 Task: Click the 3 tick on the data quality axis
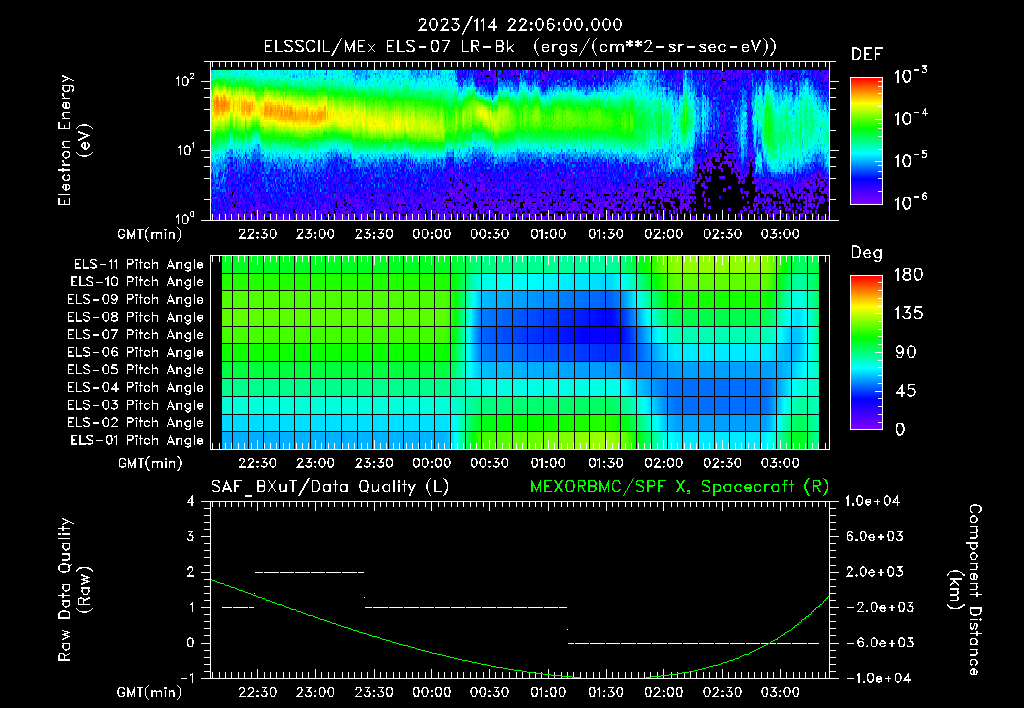(x=191, y=536)
